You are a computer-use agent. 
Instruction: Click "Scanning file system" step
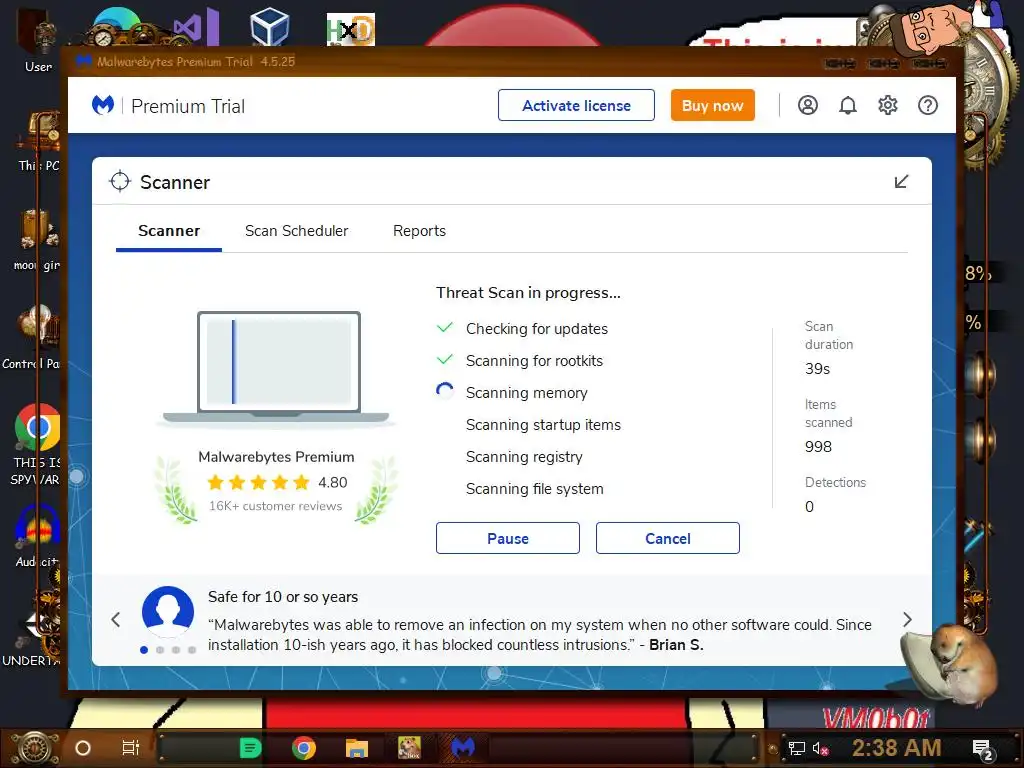point(535,489)
